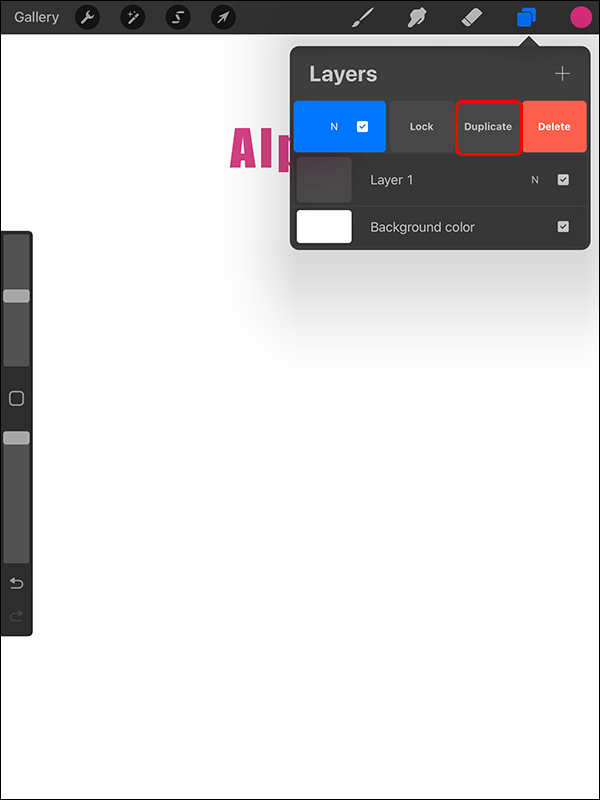Viewport: 600px width, 800px height.
Task: Select the Eraser tool
Action: 471,18
